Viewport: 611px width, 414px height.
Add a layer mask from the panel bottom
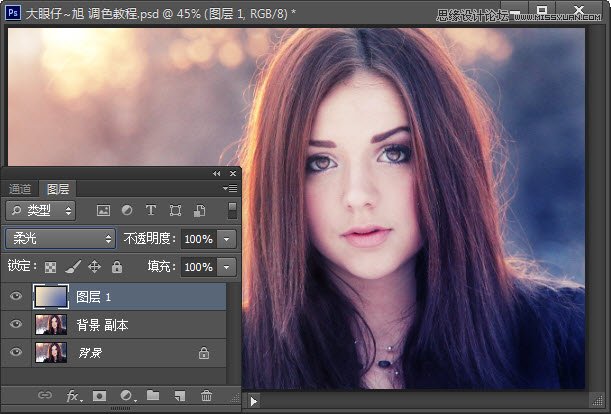[x=99, y=396]
